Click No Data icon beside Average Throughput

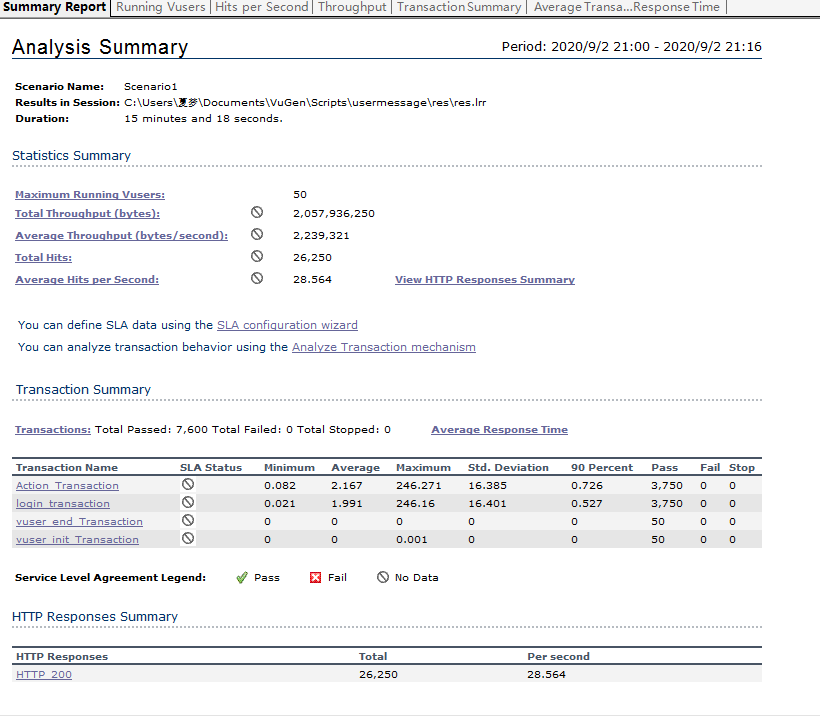pyautogui.click(x=257, y=234)
